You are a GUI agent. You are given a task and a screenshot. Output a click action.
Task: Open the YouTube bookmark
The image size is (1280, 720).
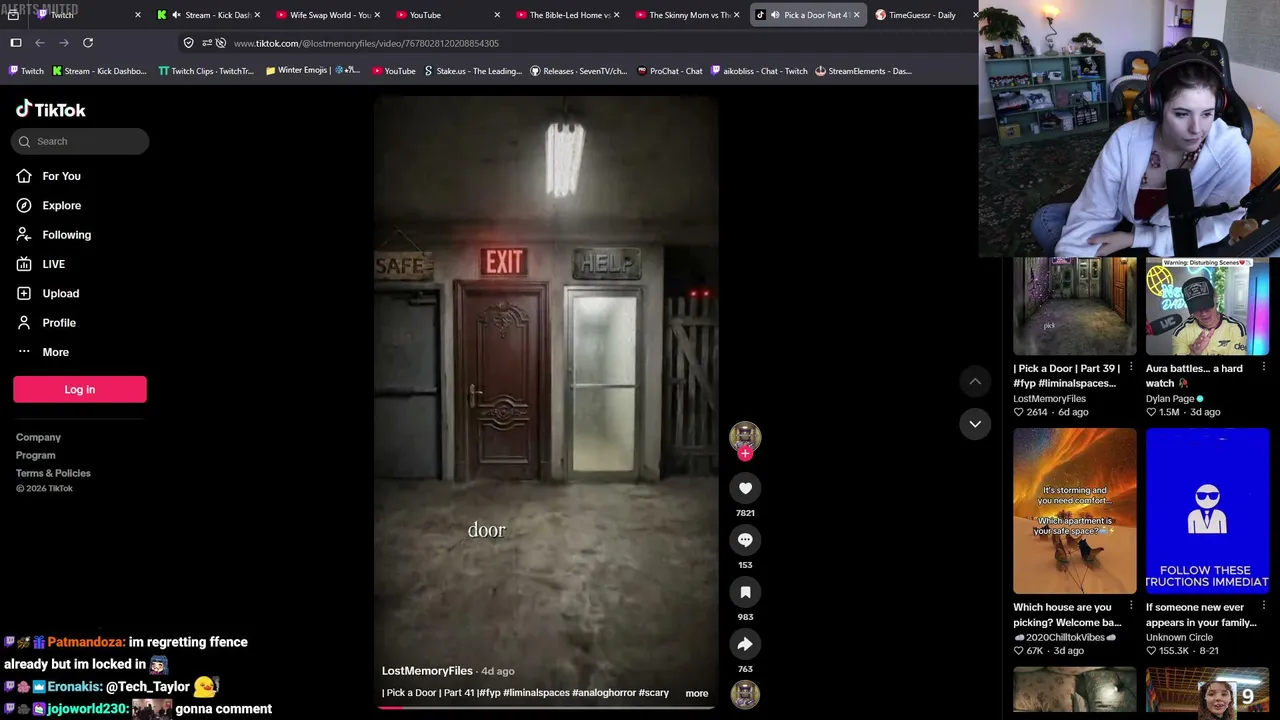coord(393,71)
